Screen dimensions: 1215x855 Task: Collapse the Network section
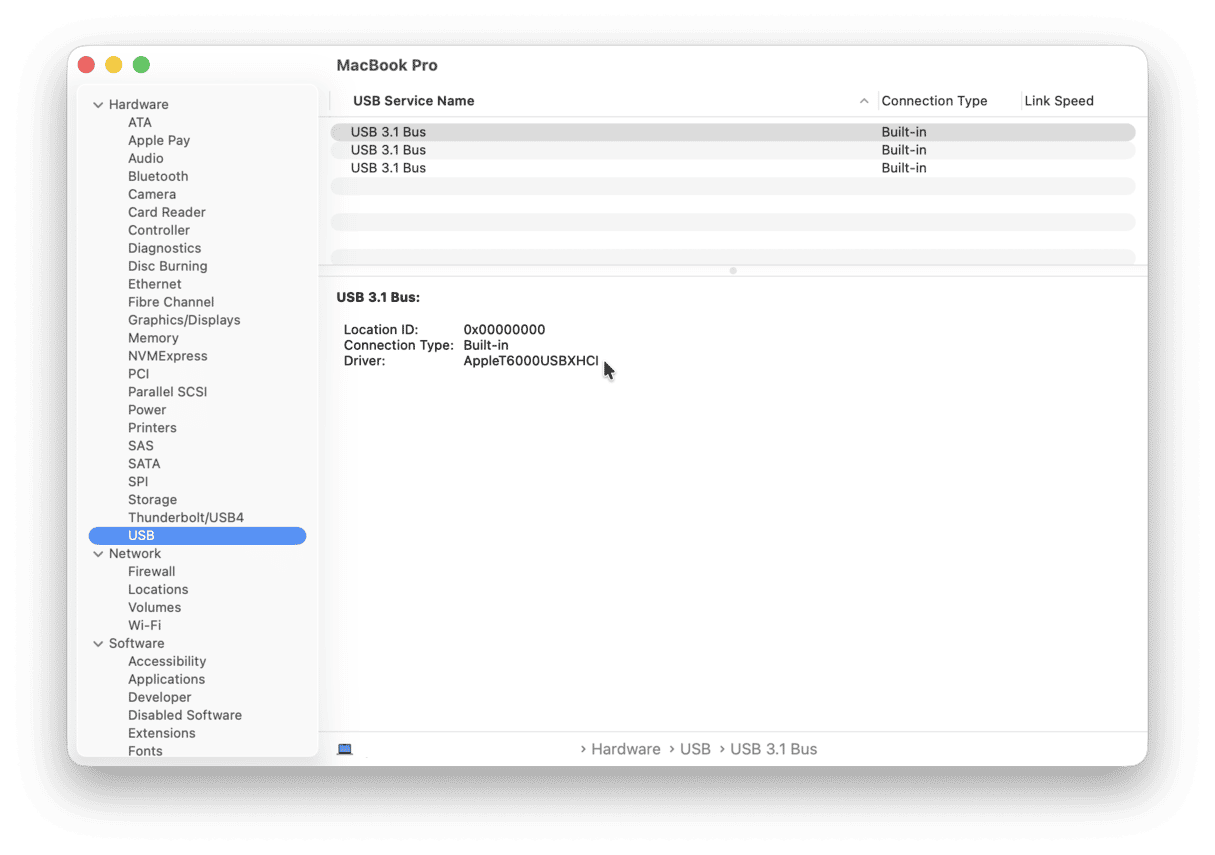pyautogui.click(x=98, y=553)
